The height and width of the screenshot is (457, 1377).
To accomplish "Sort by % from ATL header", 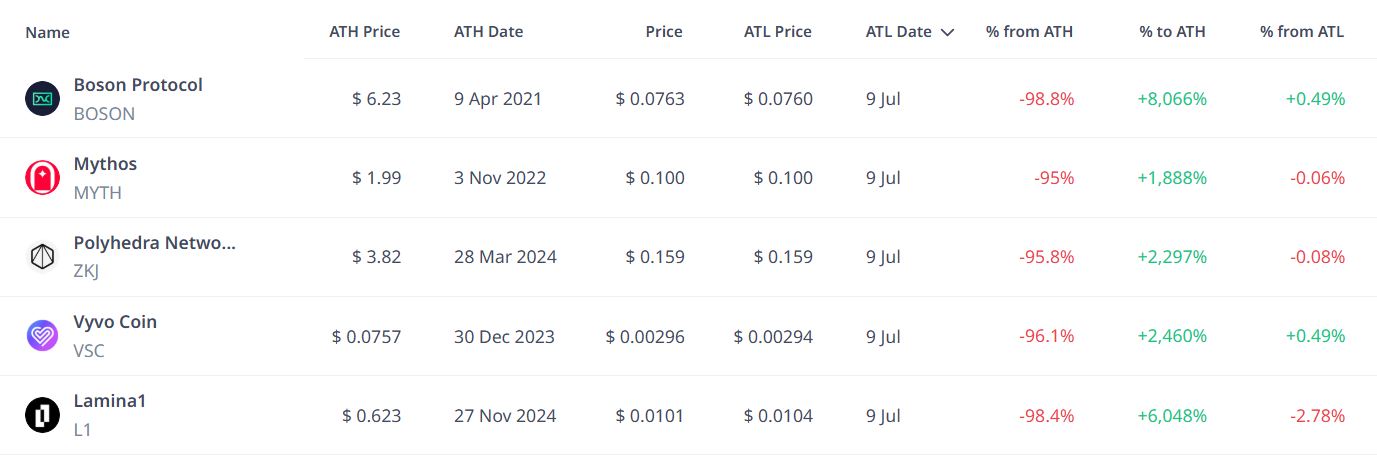I will tap(1302, 32).
